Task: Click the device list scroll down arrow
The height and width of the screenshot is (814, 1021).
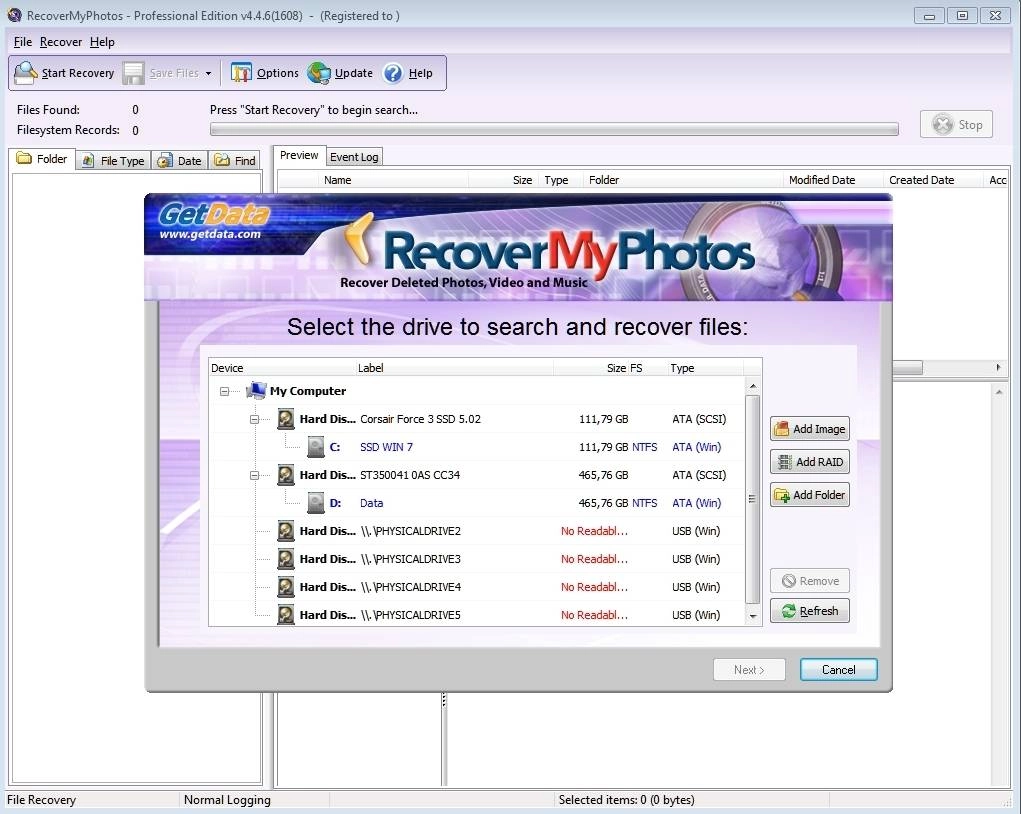Action: click(753, 615)
